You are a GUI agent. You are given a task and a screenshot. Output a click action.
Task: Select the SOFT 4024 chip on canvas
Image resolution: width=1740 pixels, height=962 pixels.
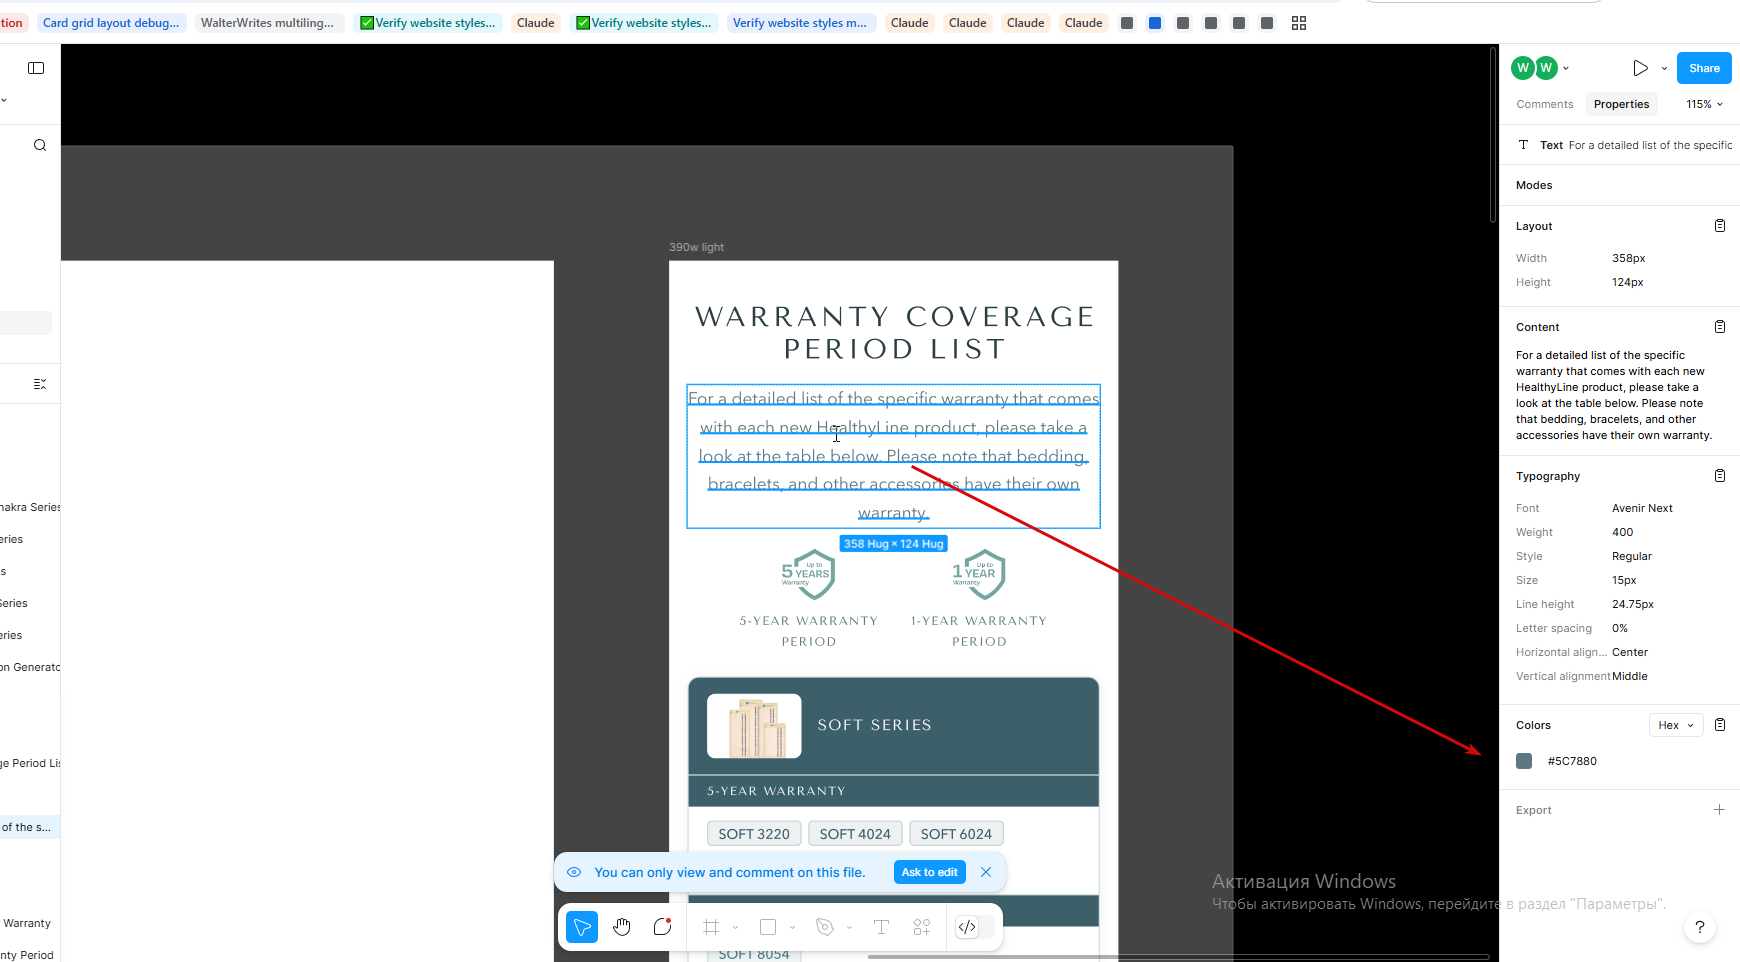pyautogui.click(x=855, y=834)
